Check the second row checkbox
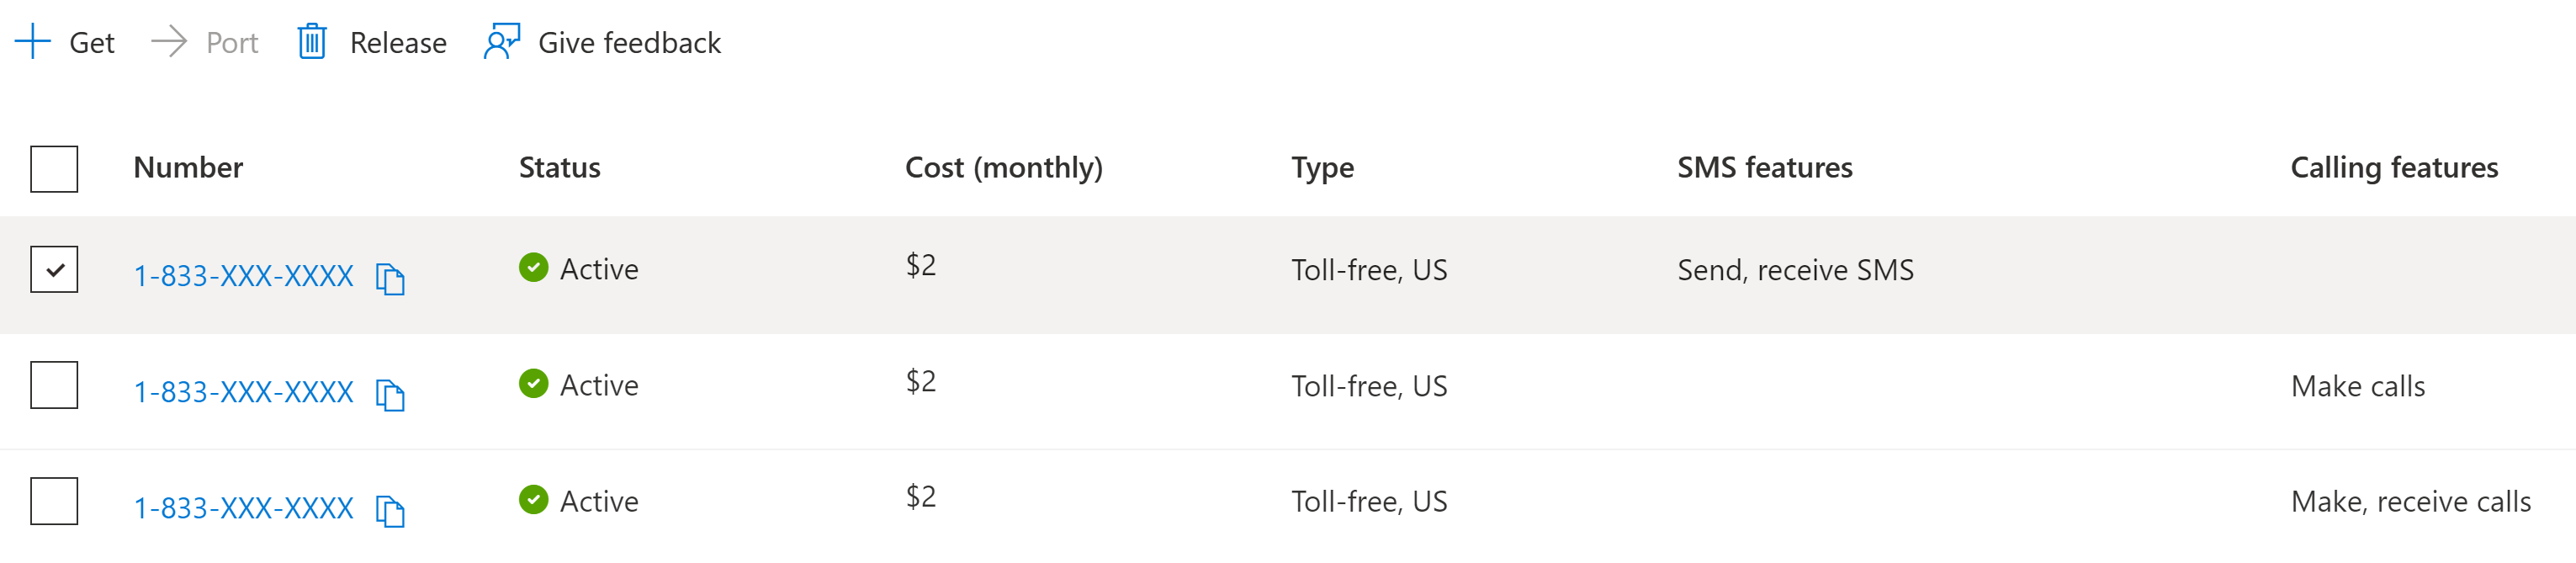Screen dimensions: 2576x563 coord(54,385)
